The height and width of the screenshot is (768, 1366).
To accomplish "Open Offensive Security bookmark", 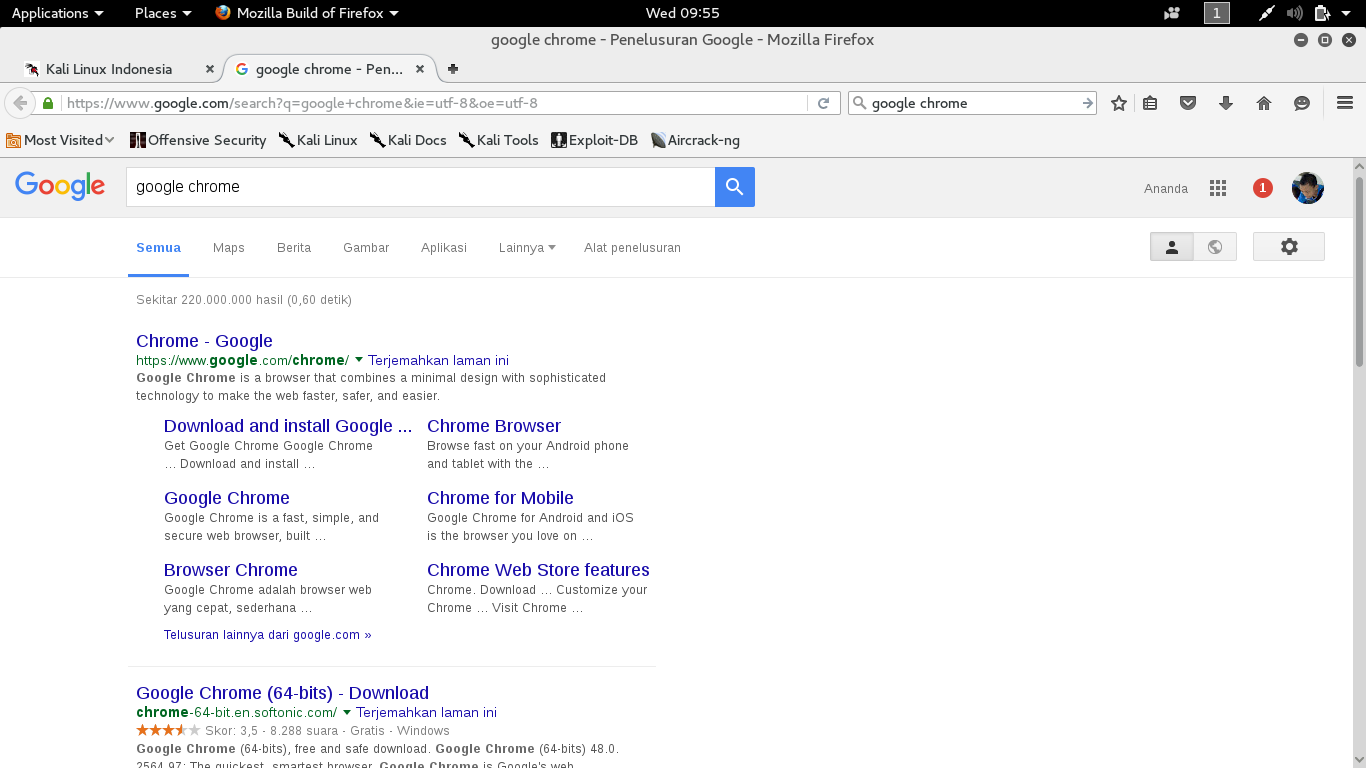I will 198,140.
